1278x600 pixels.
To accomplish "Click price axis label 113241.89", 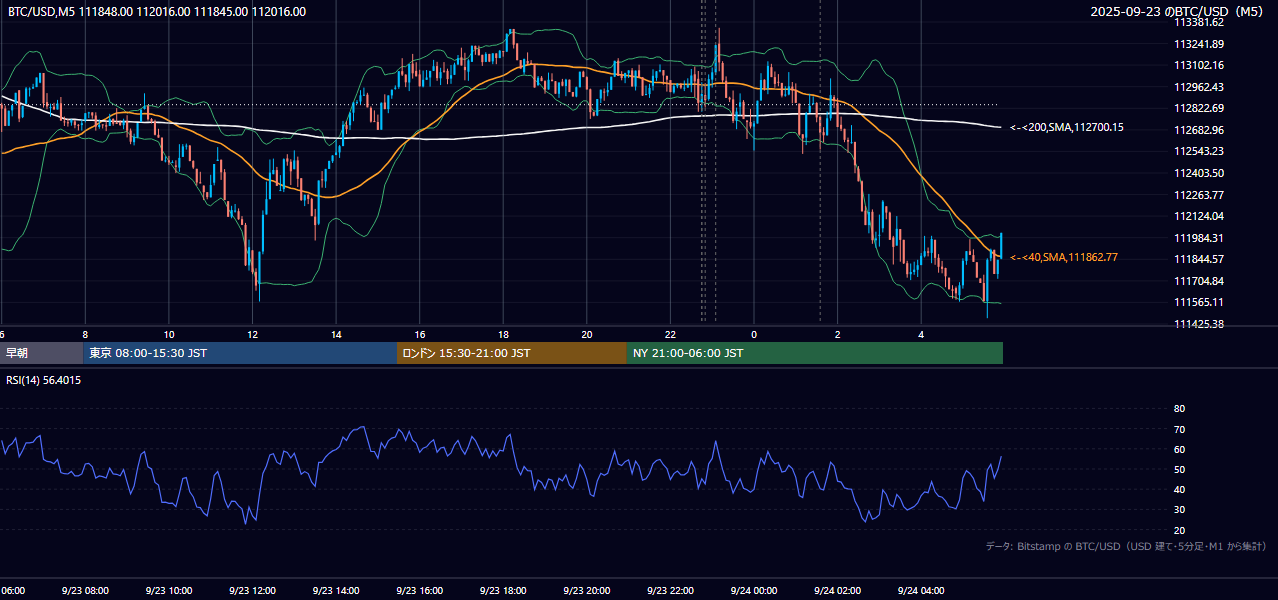I will tap(1198, 44).
